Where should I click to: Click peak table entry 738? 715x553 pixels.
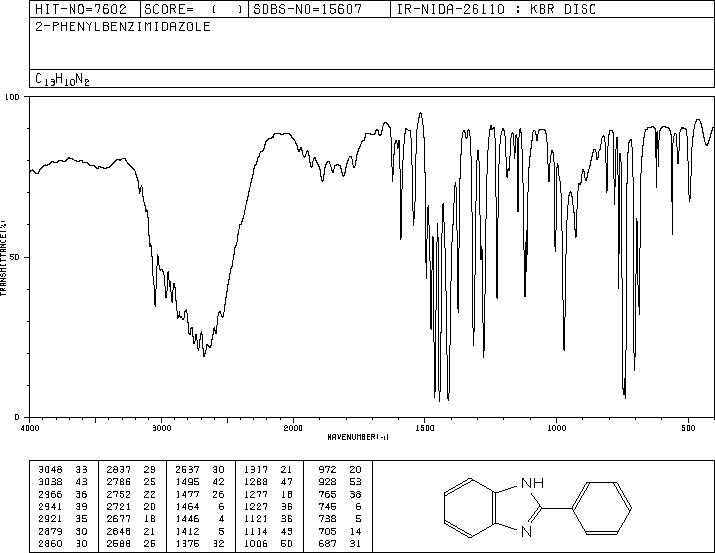tap(327, 519)
